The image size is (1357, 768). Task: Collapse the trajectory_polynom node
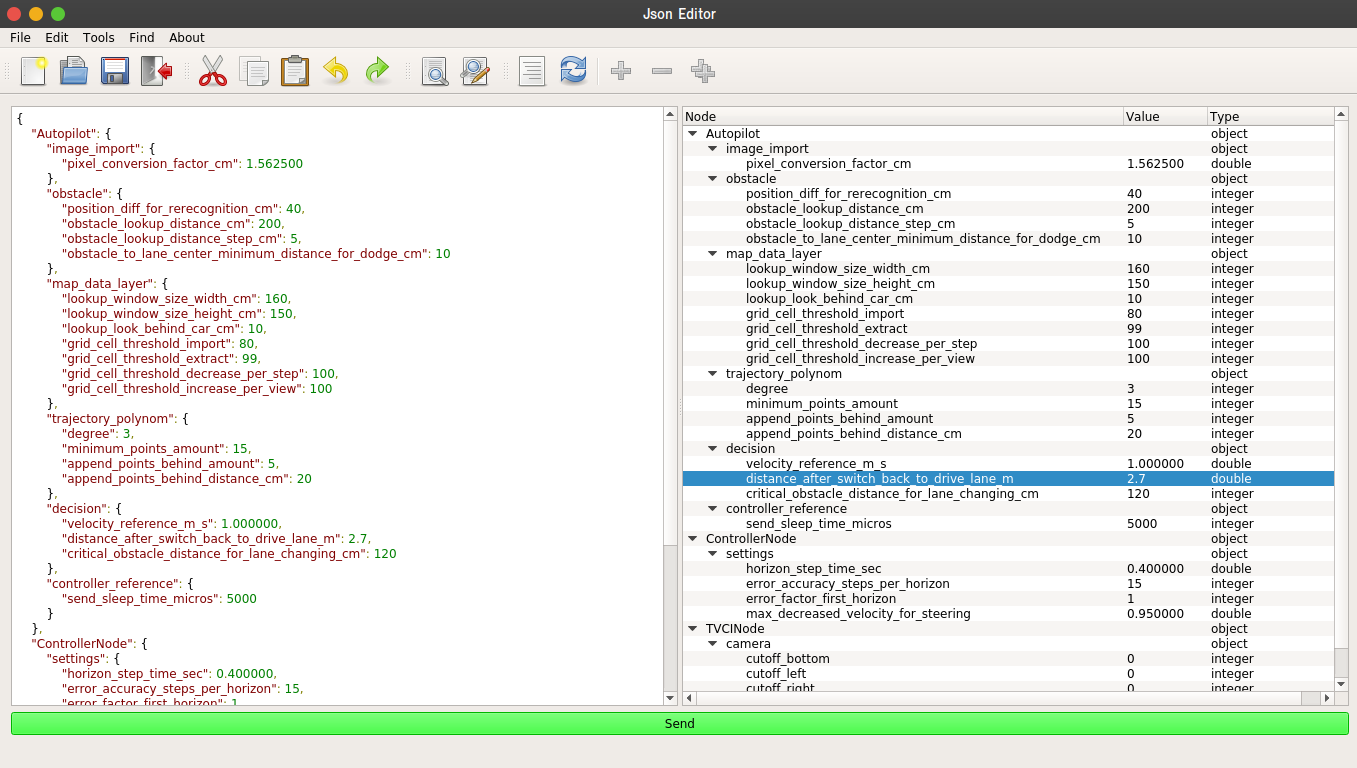pyautogui.click(x=712, y=373)
